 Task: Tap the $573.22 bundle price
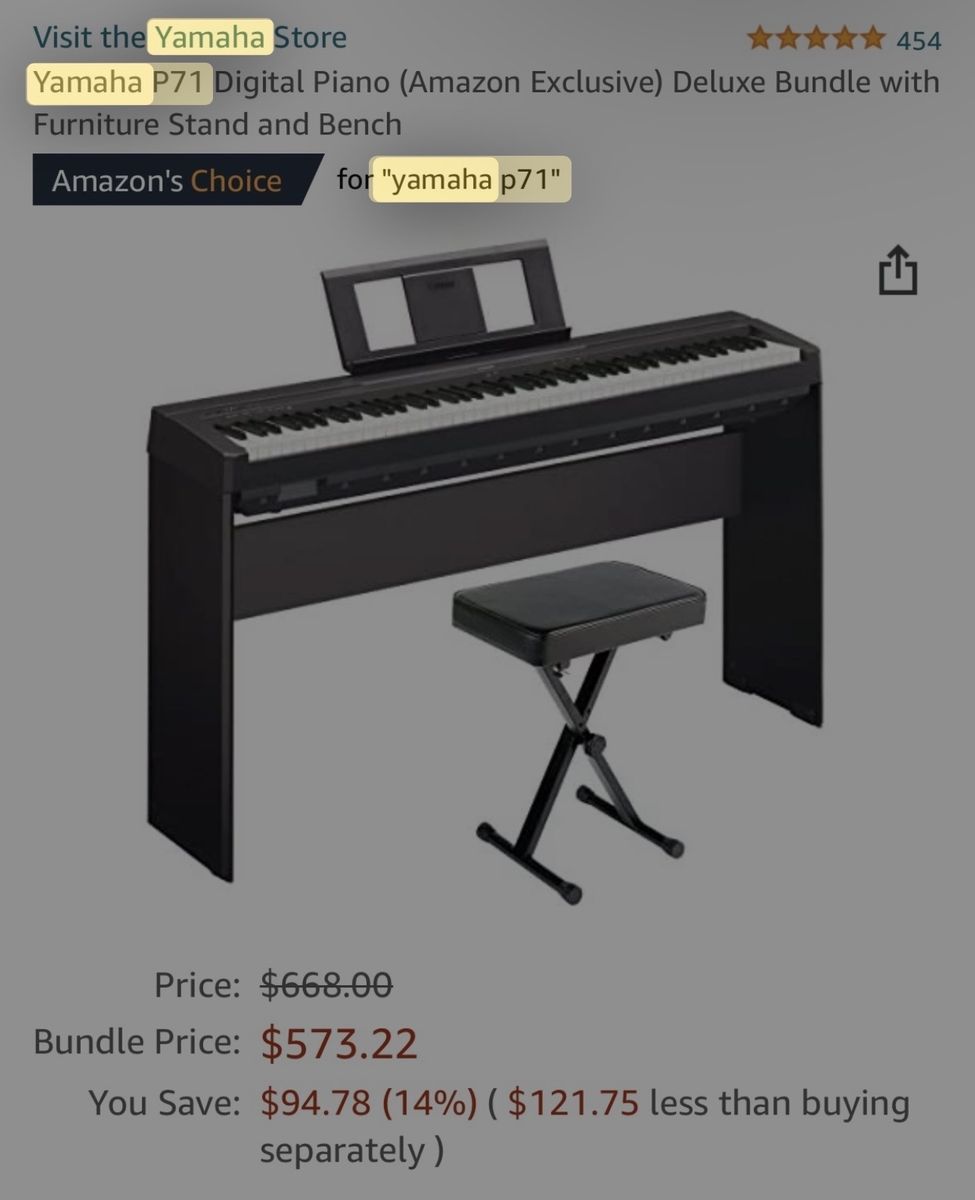(x=339, y=1043)
